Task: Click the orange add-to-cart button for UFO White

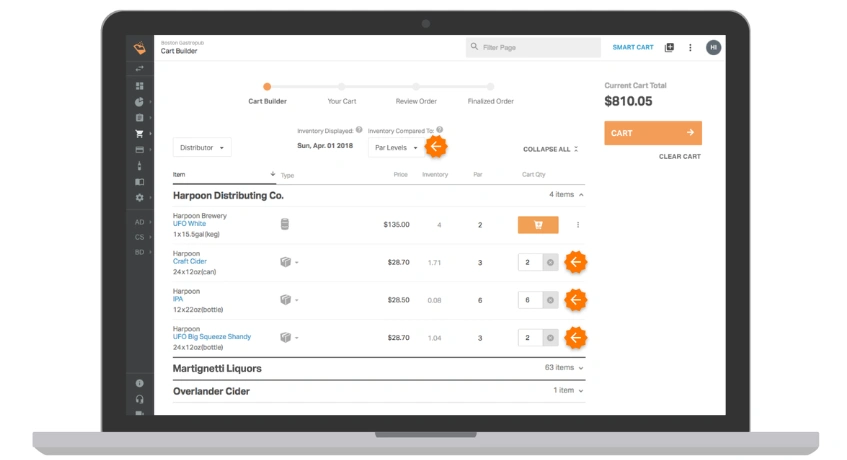Action: click(538, 225)
